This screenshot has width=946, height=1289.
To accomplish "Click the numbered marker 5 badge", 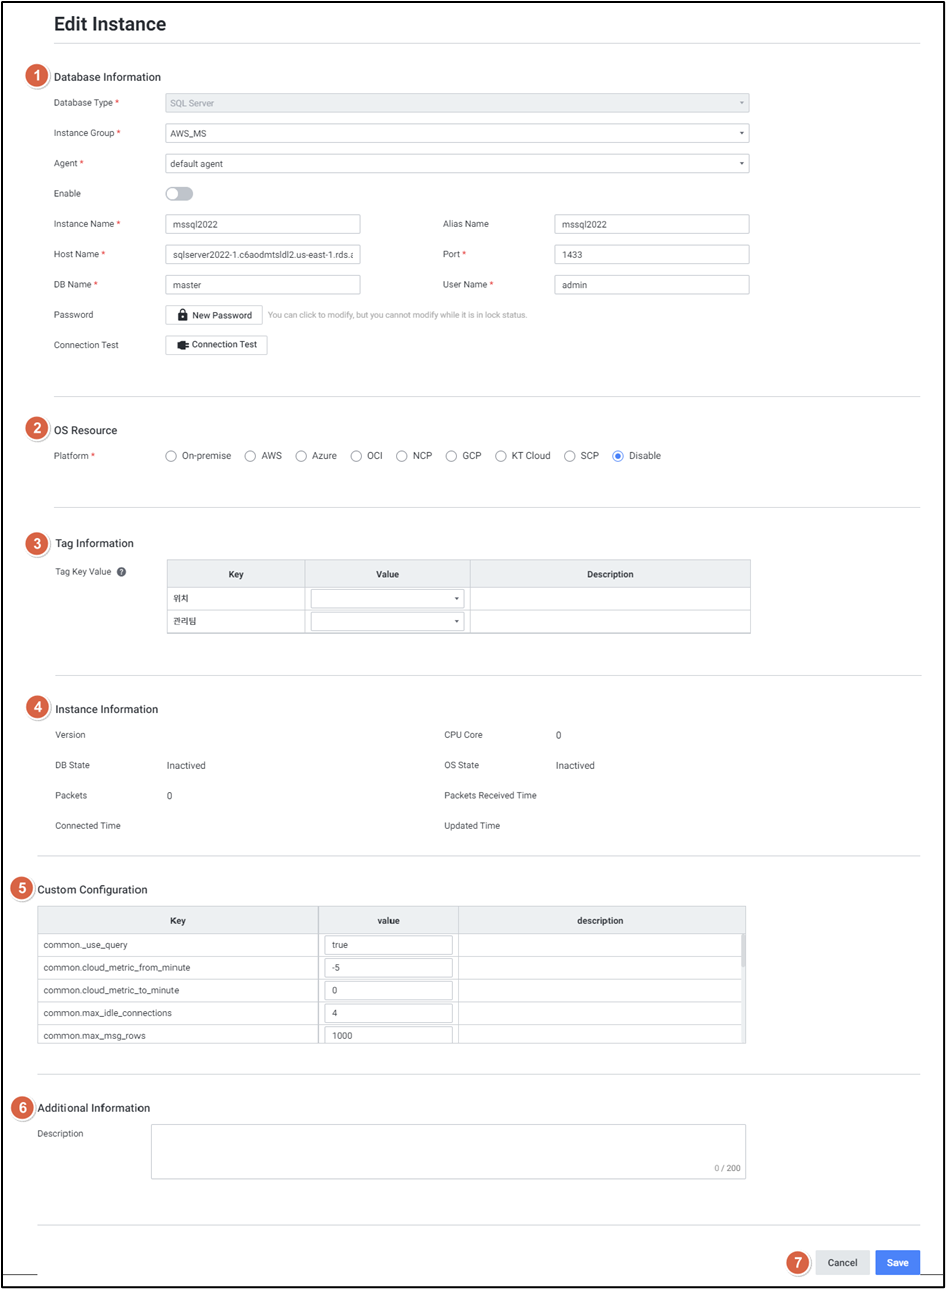I will pos(22,888).
